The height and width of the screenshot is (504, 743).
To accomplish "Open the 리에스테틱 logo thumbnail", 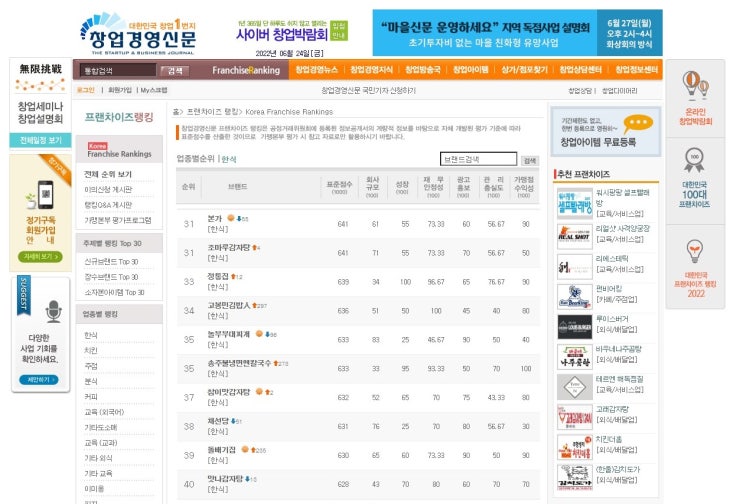I will 574,266.
